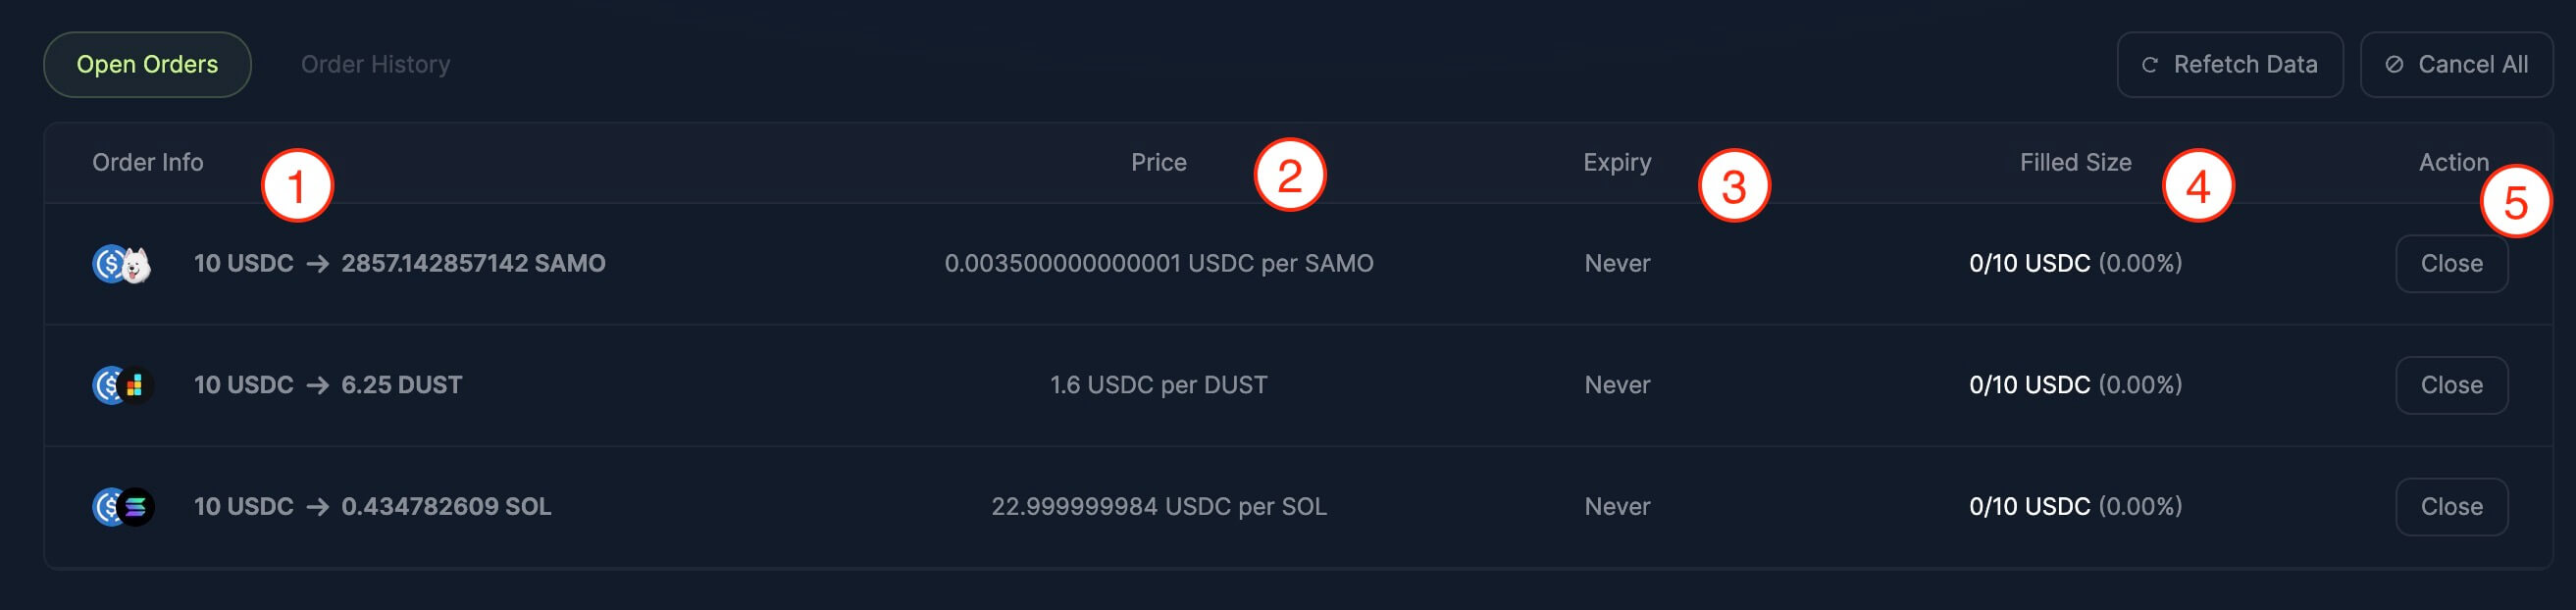Screen dimensions: 2576x610
Task: Click the cancel icon in Cancel All
Action: [x=2394, y=65]
